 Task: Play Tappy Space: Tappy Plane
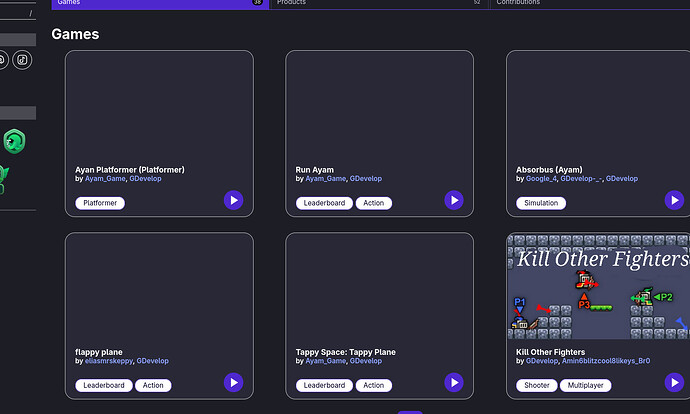[454, 382]
